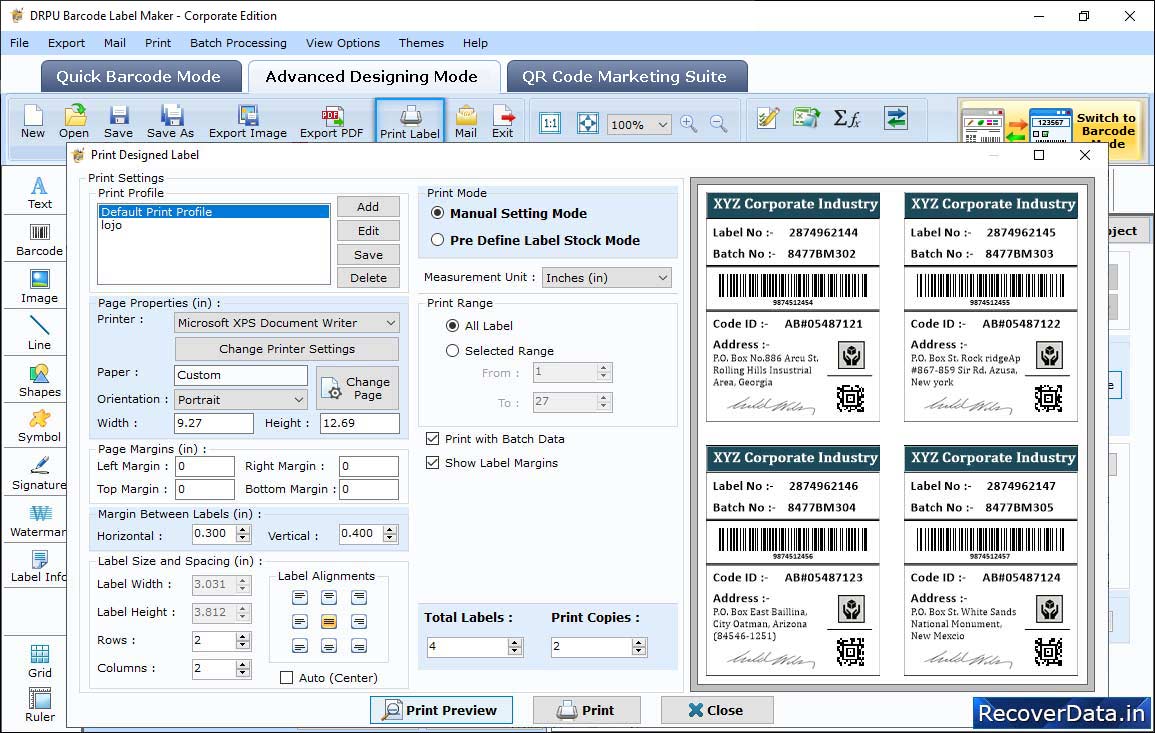Click the fit-to-window zoom icon

588,123
